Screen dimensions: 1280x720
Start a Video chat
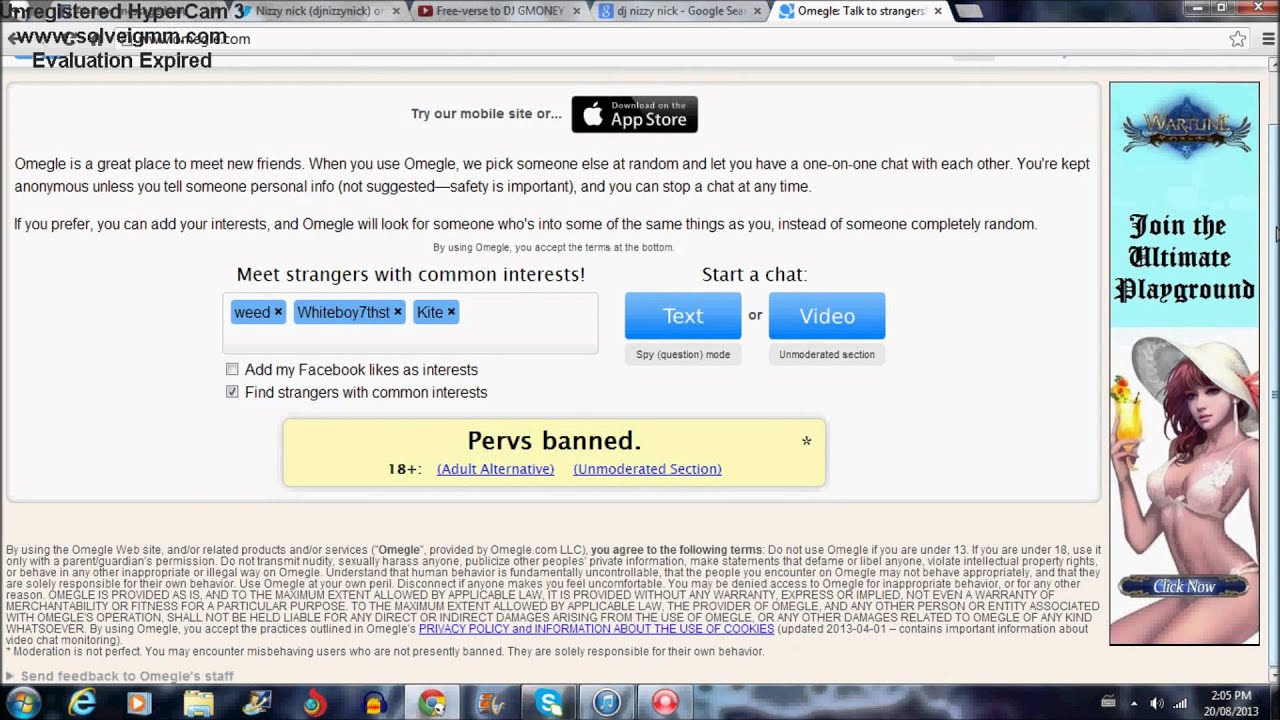tap(827, 316)
